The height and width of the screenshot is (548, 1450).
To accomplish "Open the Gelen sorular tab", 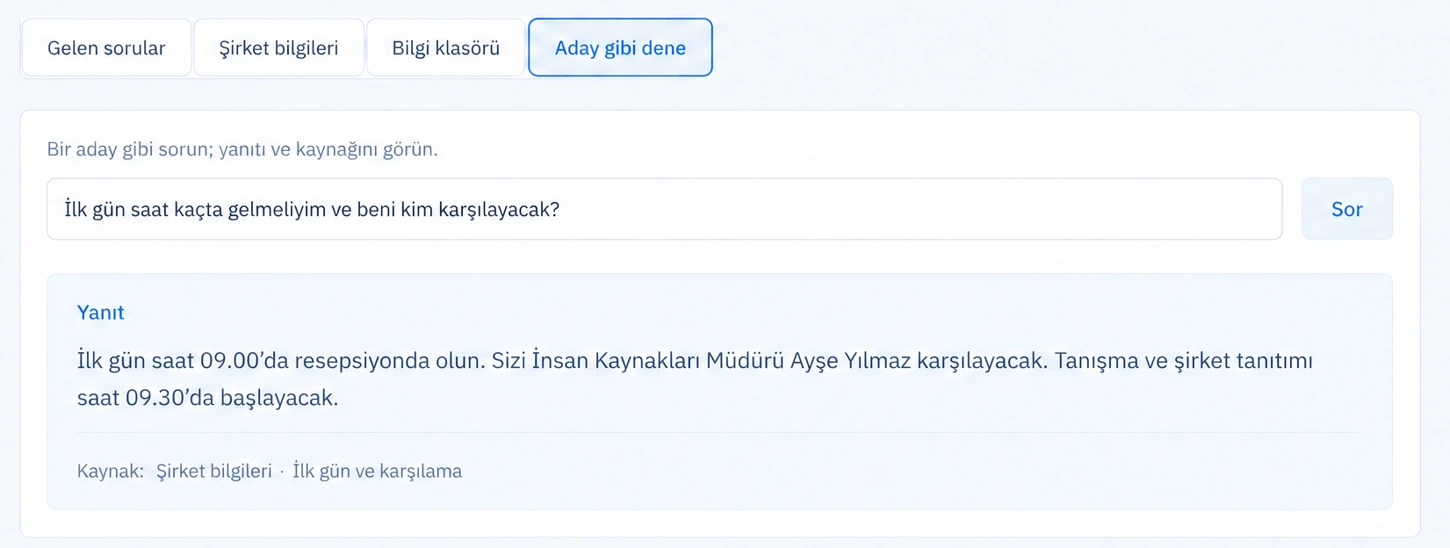I will pos(106,47).
